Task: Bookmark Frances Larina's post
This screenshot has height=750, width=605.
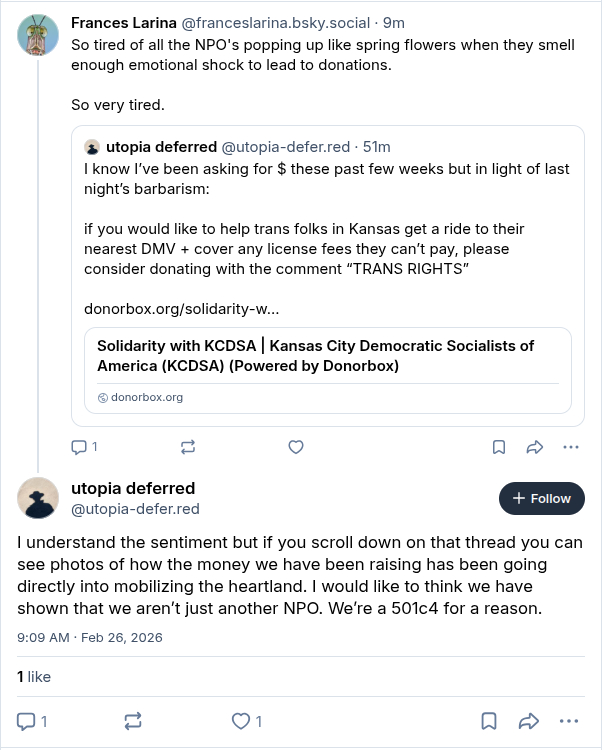Action: click(x=498, y=447)
